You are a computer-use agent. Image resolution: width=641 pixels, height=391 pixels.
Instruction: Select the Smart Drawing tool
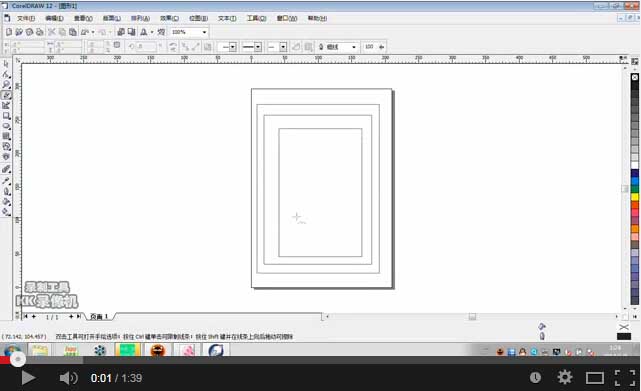pos(6,106)
